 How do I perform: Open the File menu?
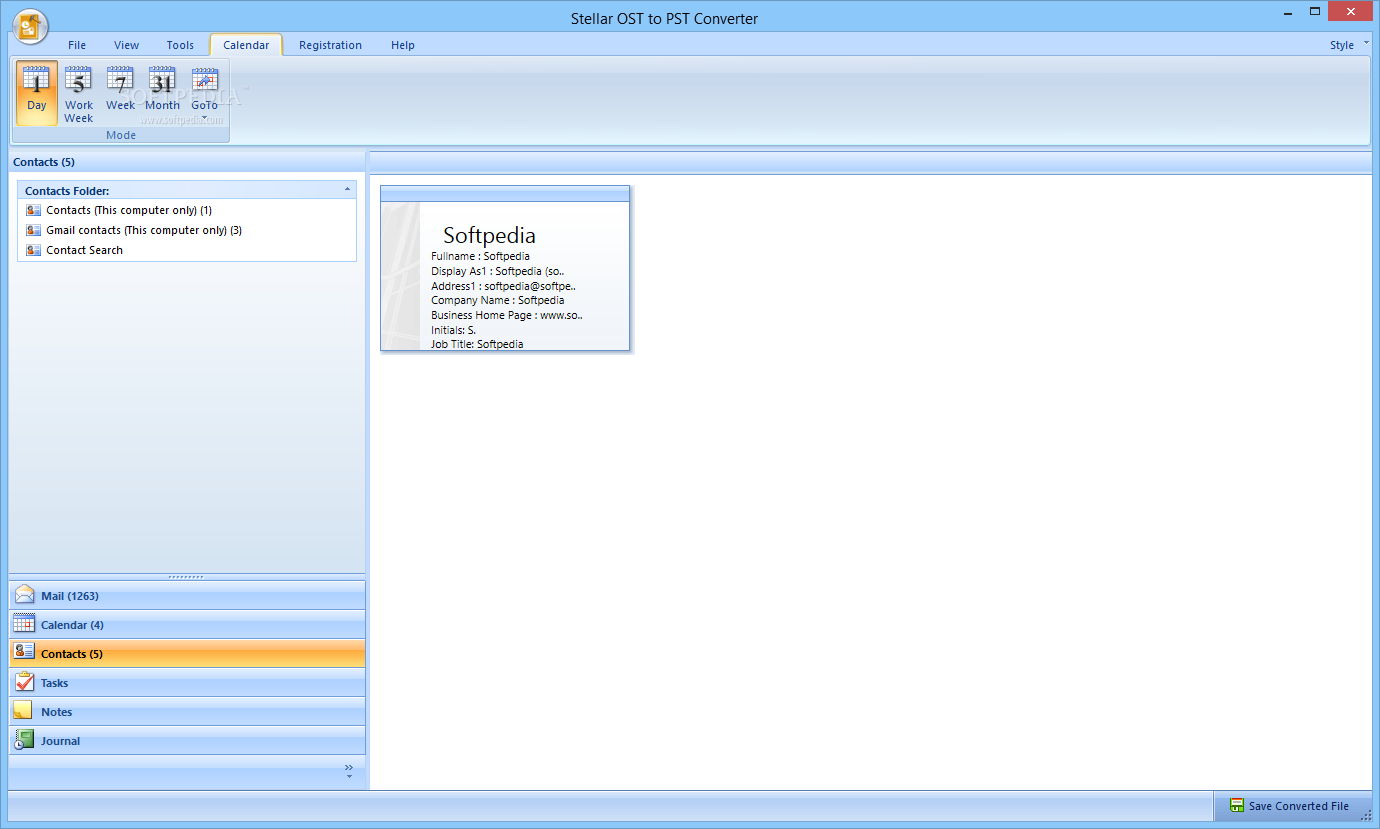pos(77,45)
